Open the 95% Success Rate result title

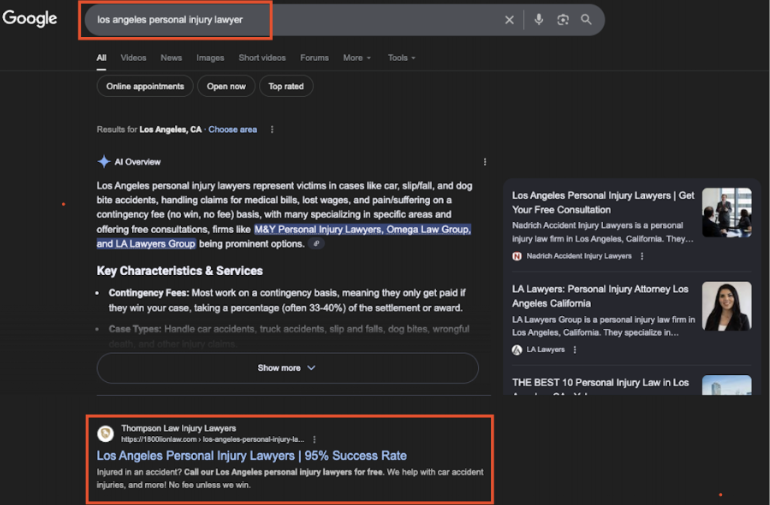251,456
